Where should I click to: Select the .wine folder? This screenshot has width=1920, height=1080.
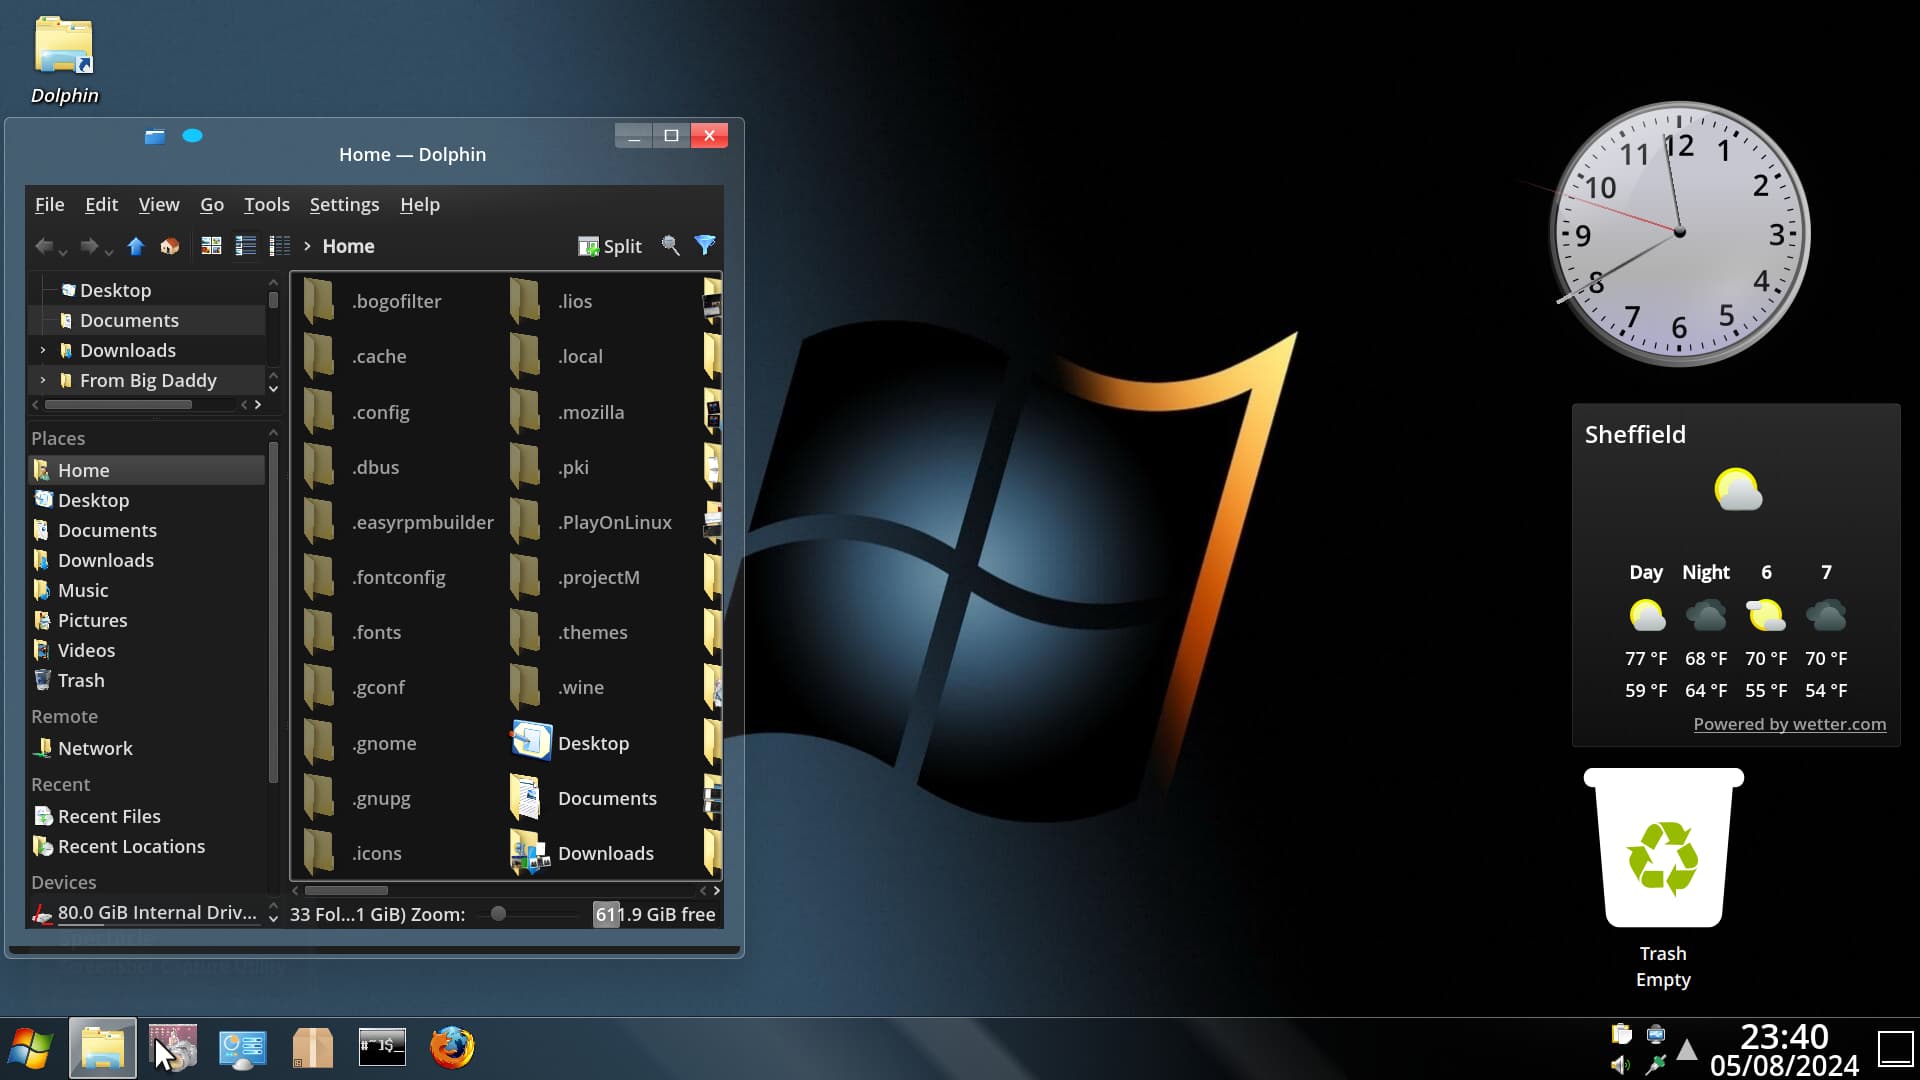click(557, 687)
